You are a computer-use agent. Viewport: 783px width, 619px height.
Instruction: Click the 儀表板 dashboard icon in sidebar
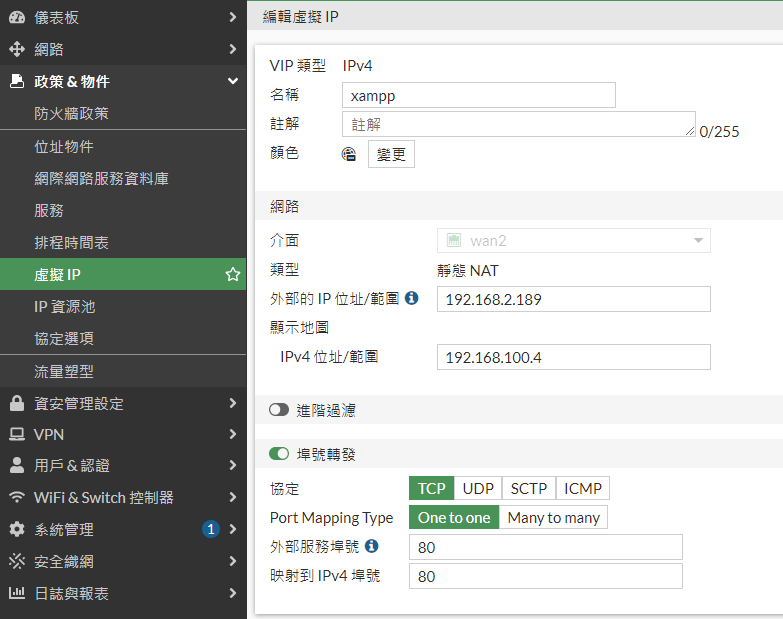(x=17, y=17)
